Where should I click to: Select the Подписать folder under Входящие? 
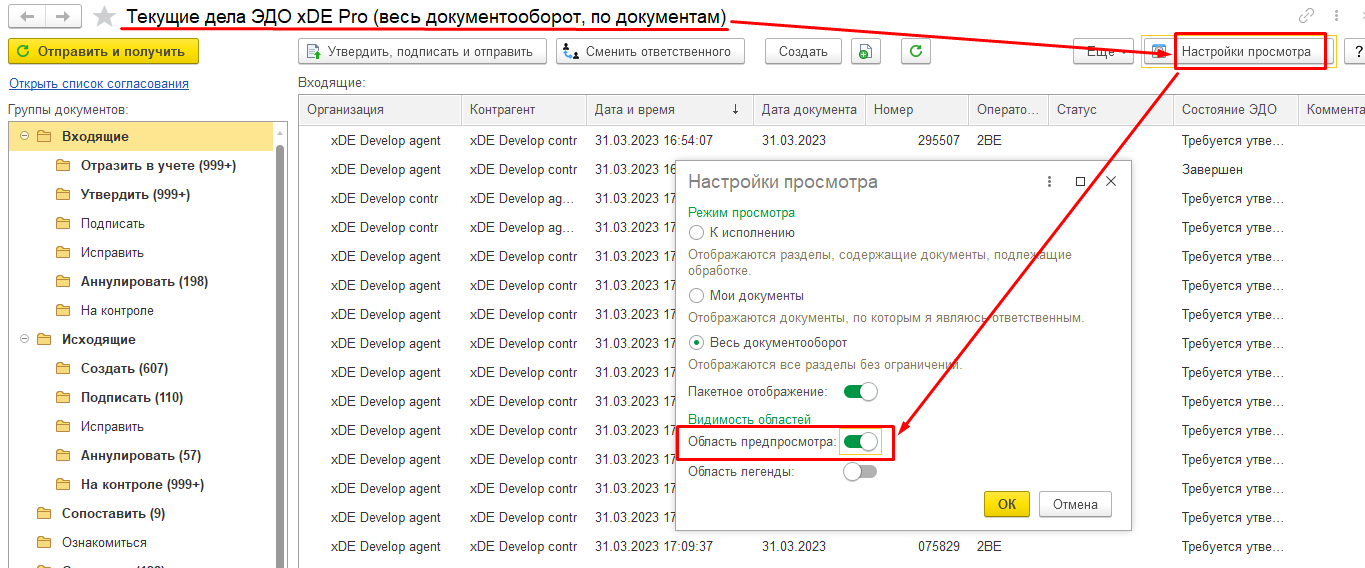[113, 223]
